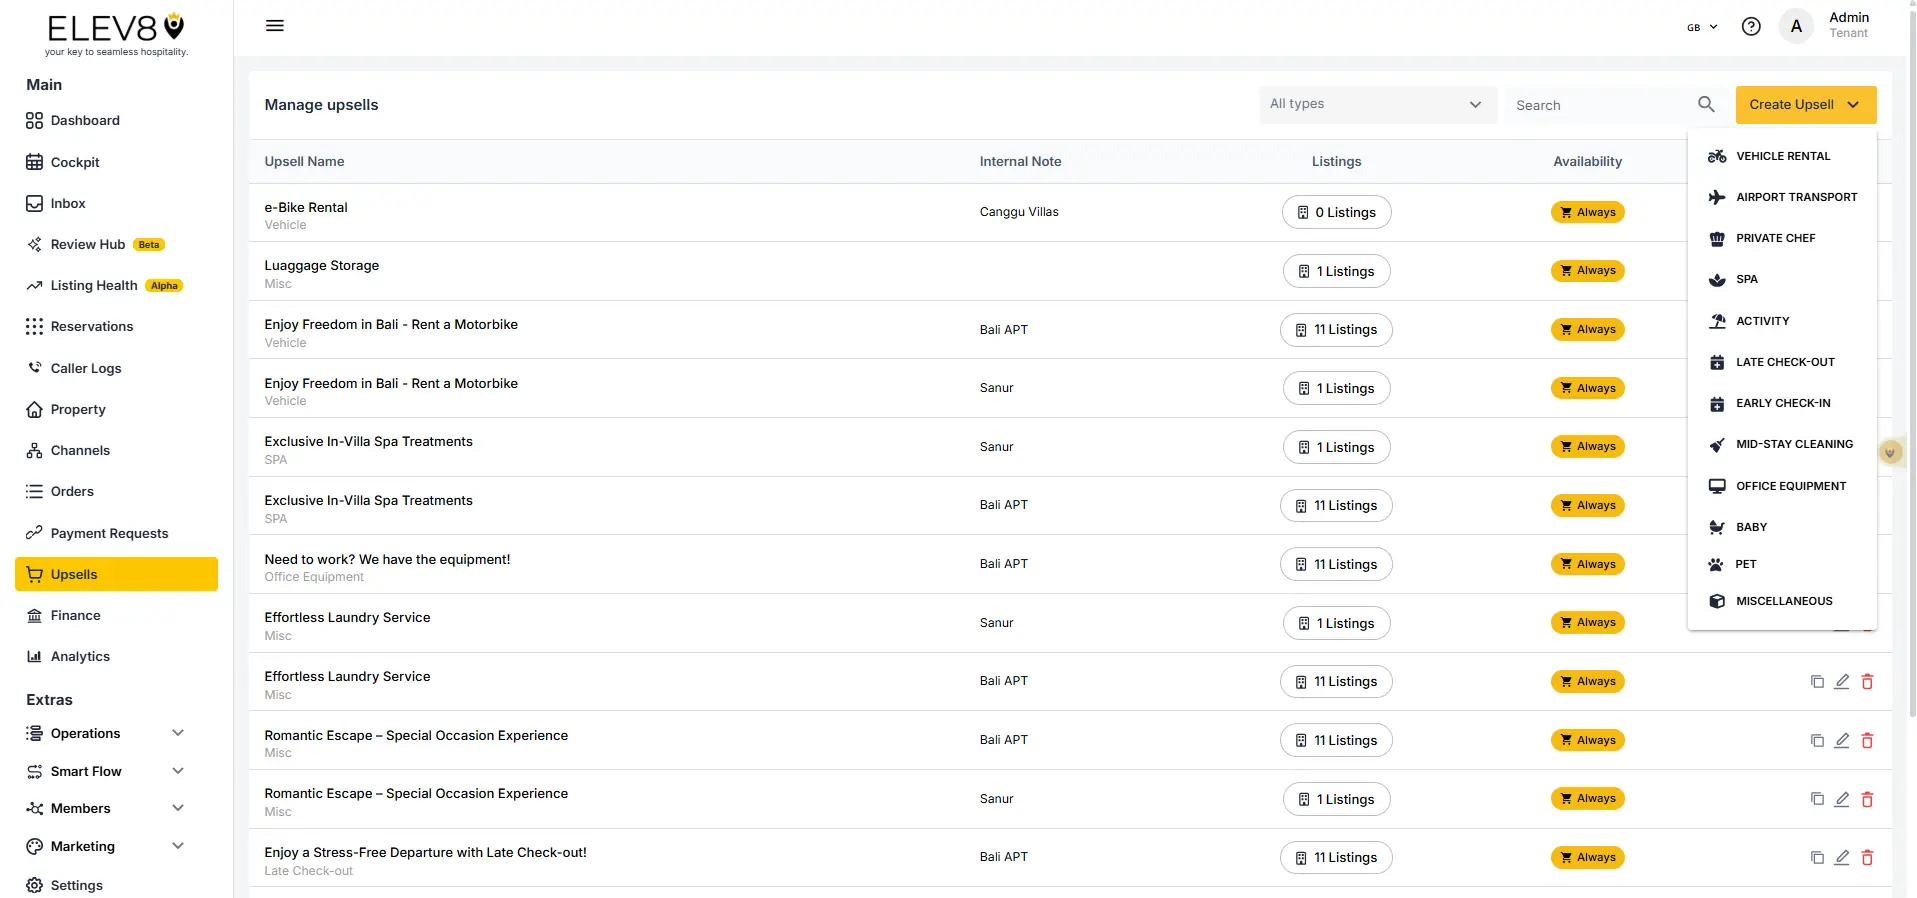Collapse the Create Upsell dropdown button

coord(1805,104)
